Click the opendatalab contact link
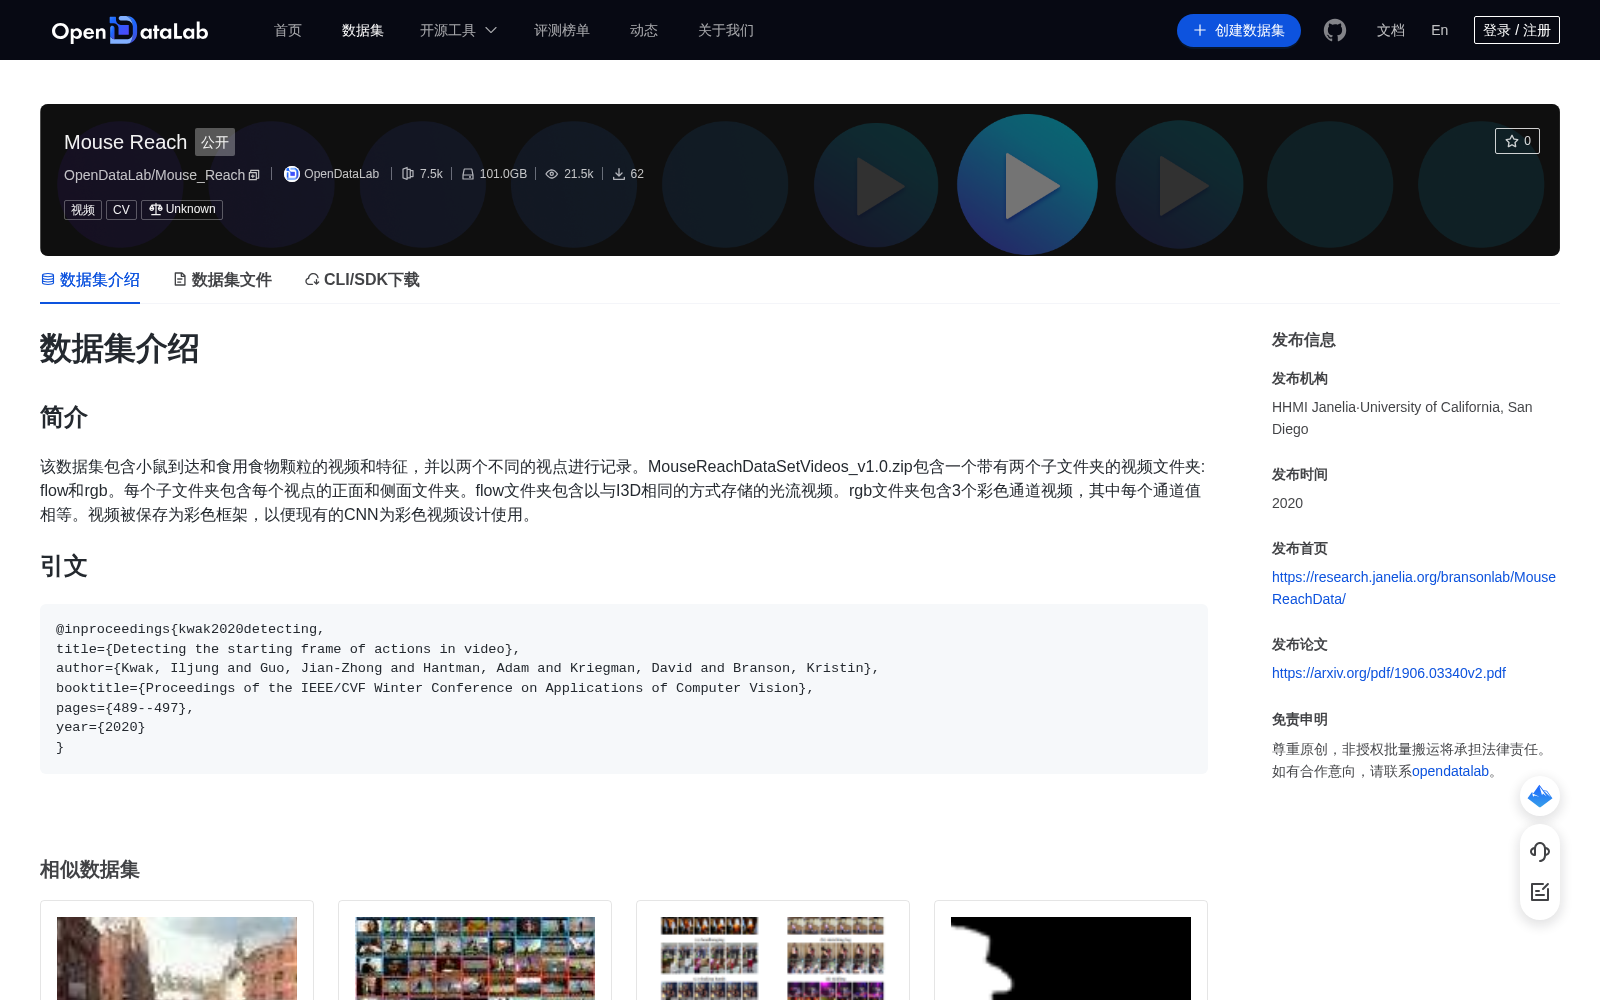Screen dimensions: 1600x1000 click(1450, 771)
